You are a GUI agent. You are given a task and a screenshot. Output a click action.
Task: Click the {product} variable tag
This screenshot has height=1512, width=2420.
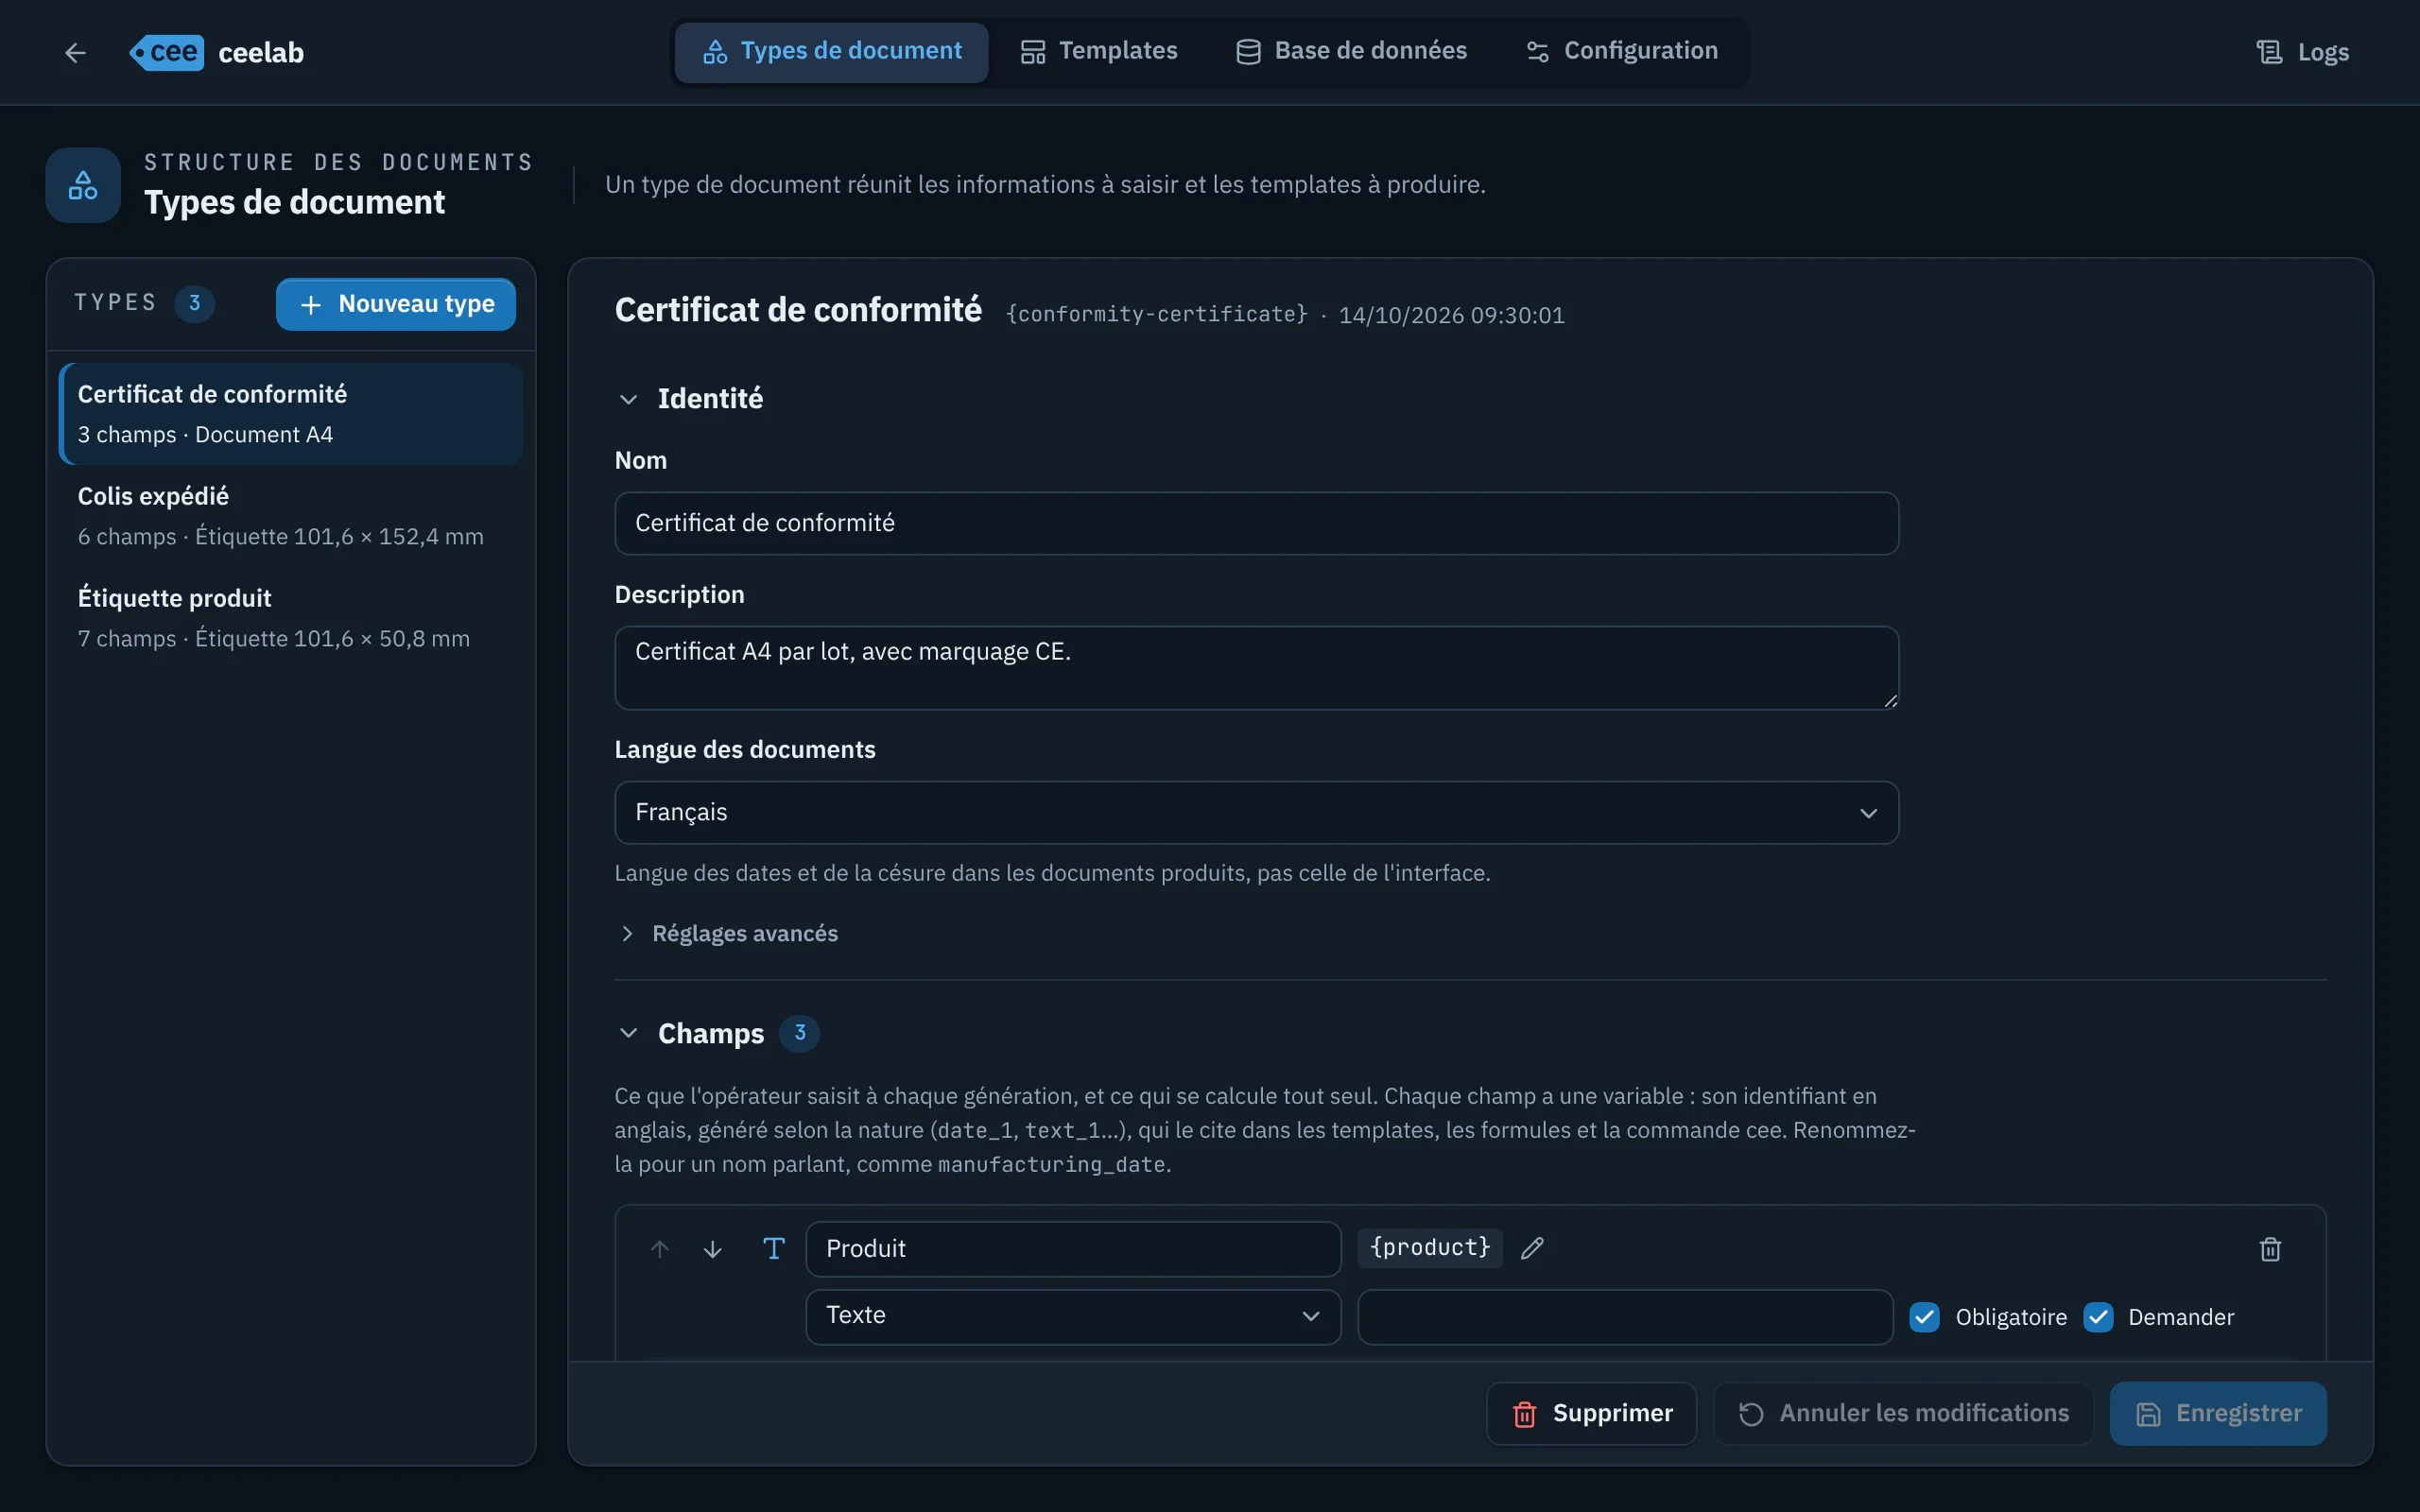[x=1429, y=1248]
